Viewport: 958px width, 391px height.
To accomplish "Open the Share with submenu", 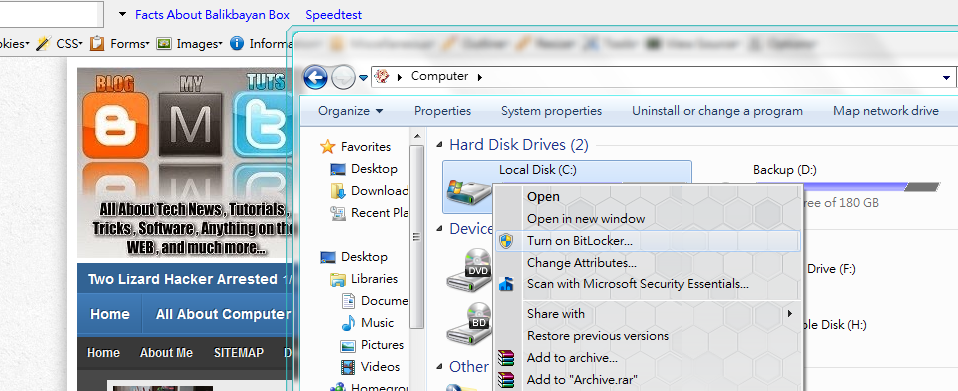I will click(648, 313).
